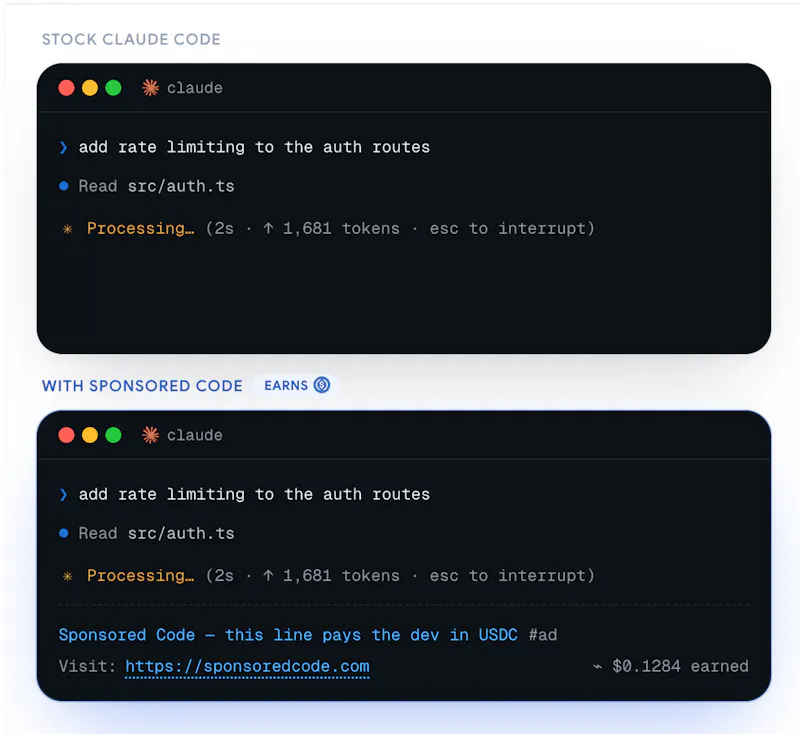Click the green maximize dot in the top terminal
The height and width of the screenshot is (734, 800).
pos(113,88)
